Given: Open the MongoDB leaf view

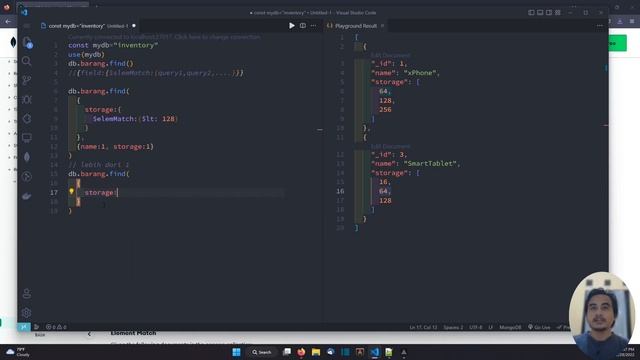Looking at the screenshot, I should [27, 157].
